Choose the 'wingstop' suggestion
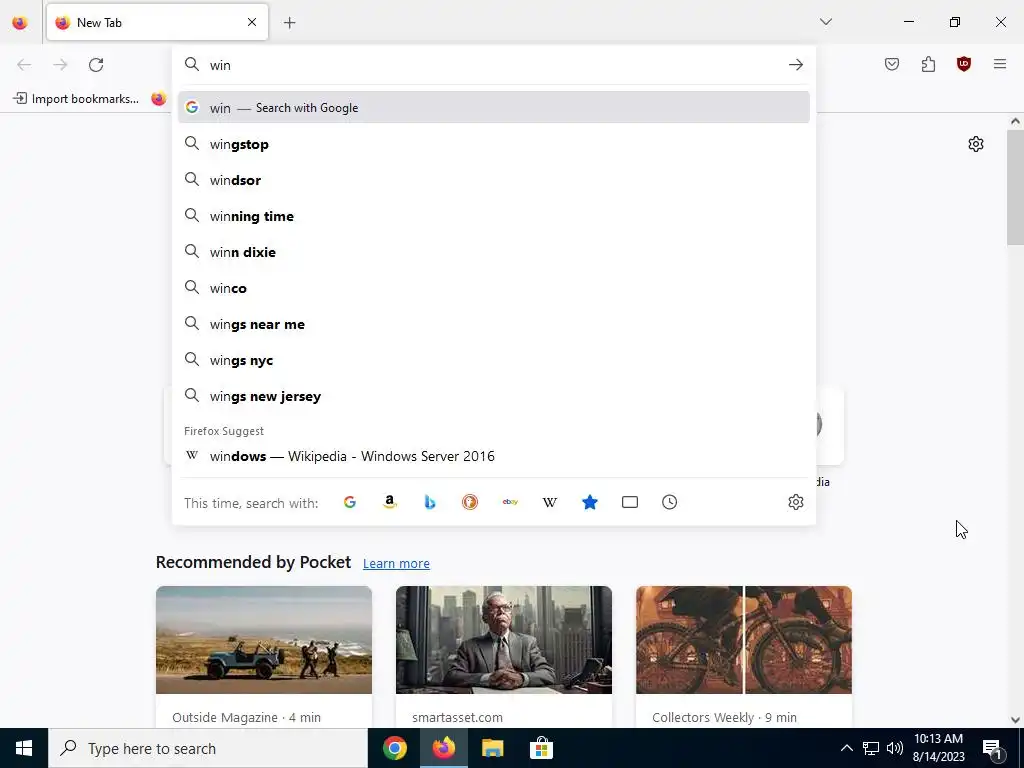 click(494, 144)
